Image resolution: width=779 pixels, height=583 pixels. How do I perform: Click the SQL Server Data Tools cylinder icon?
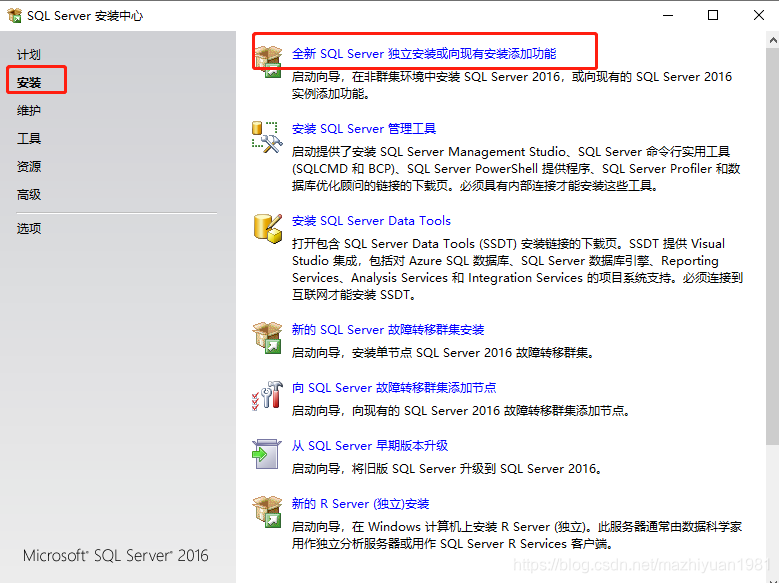click(268, 229)
